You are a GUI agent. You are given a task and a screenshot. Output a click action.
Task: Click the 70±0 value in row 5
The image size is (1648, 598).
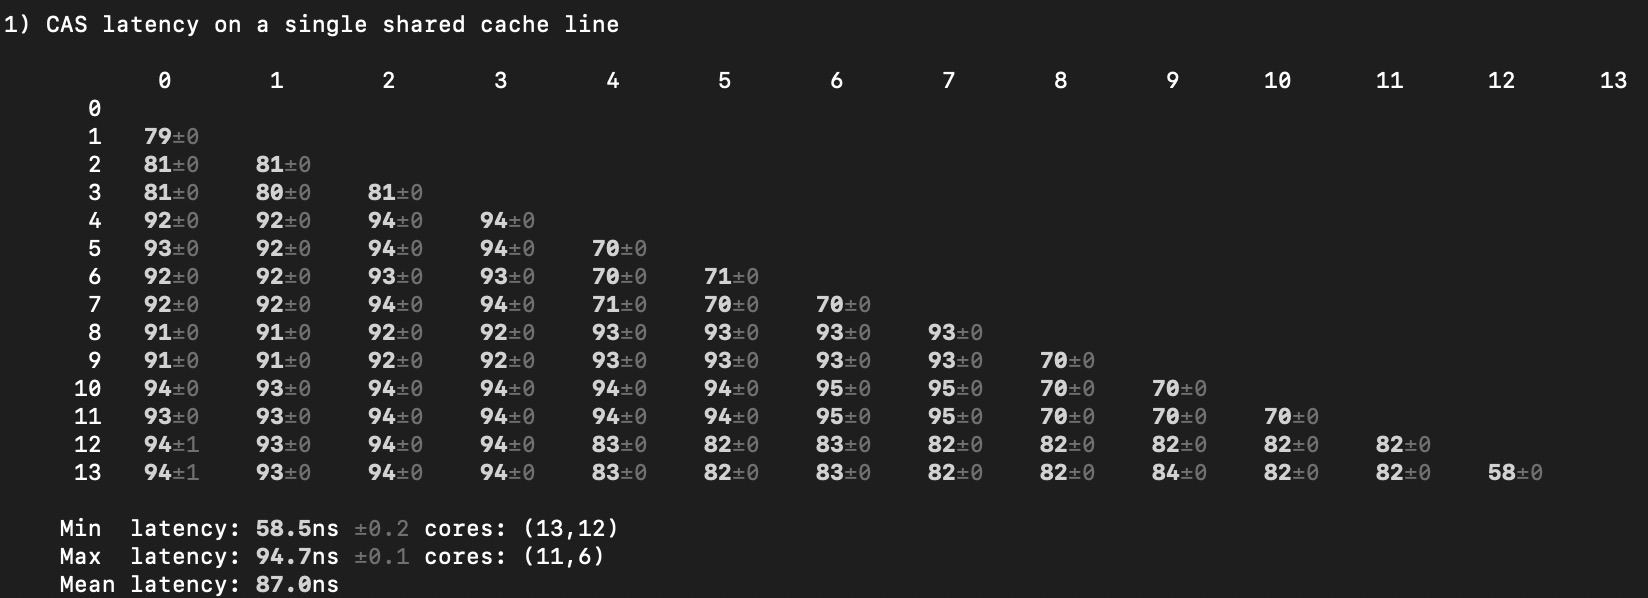click(619, 249)
